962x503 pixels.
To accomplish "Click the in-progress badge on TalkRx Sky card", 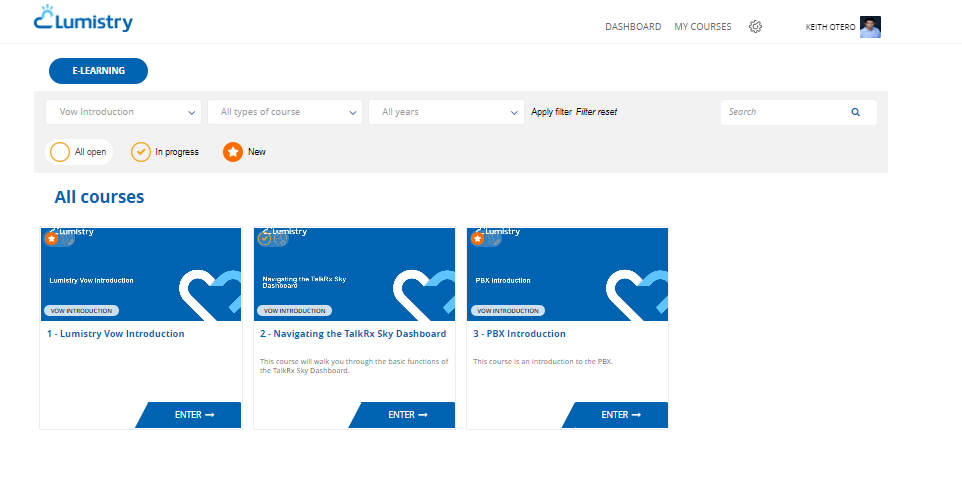I will (x=265, y=239).
